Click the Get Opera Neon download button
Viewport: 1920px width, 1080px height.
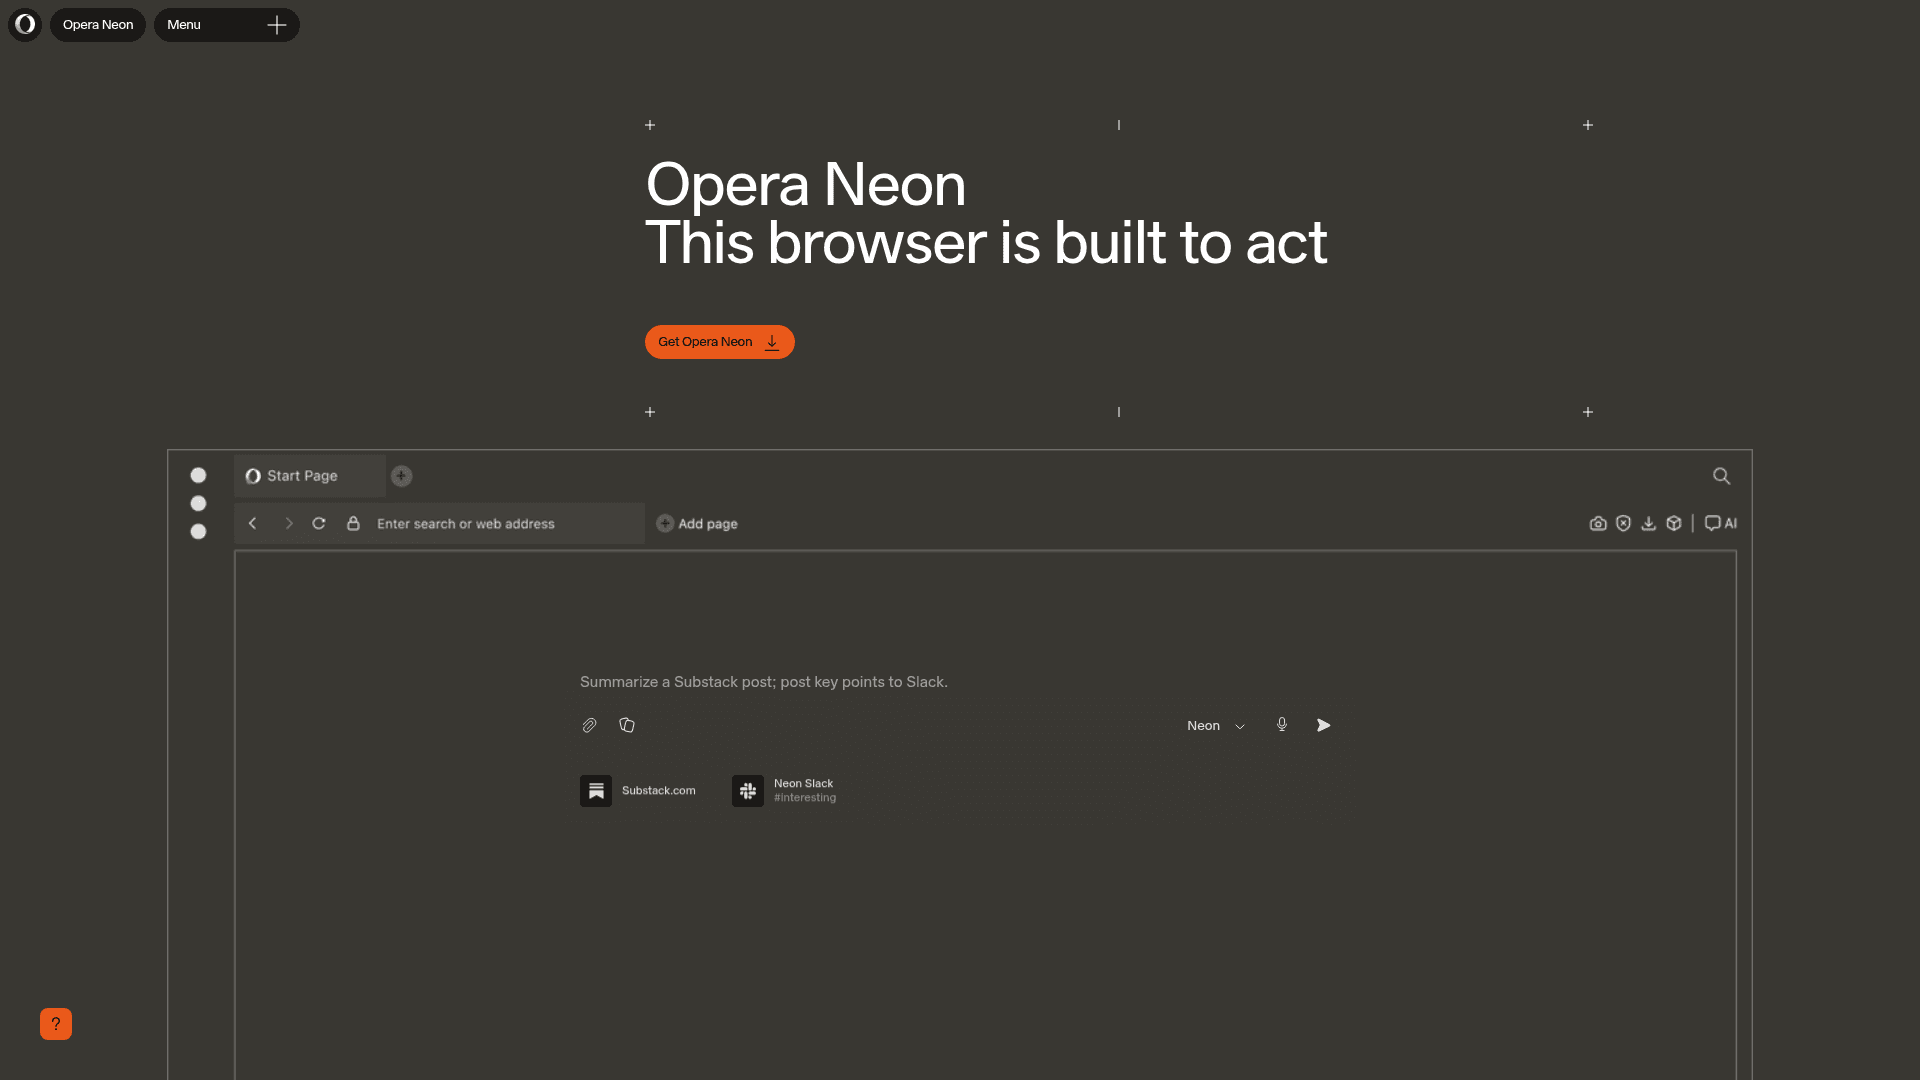coord(720,342)
